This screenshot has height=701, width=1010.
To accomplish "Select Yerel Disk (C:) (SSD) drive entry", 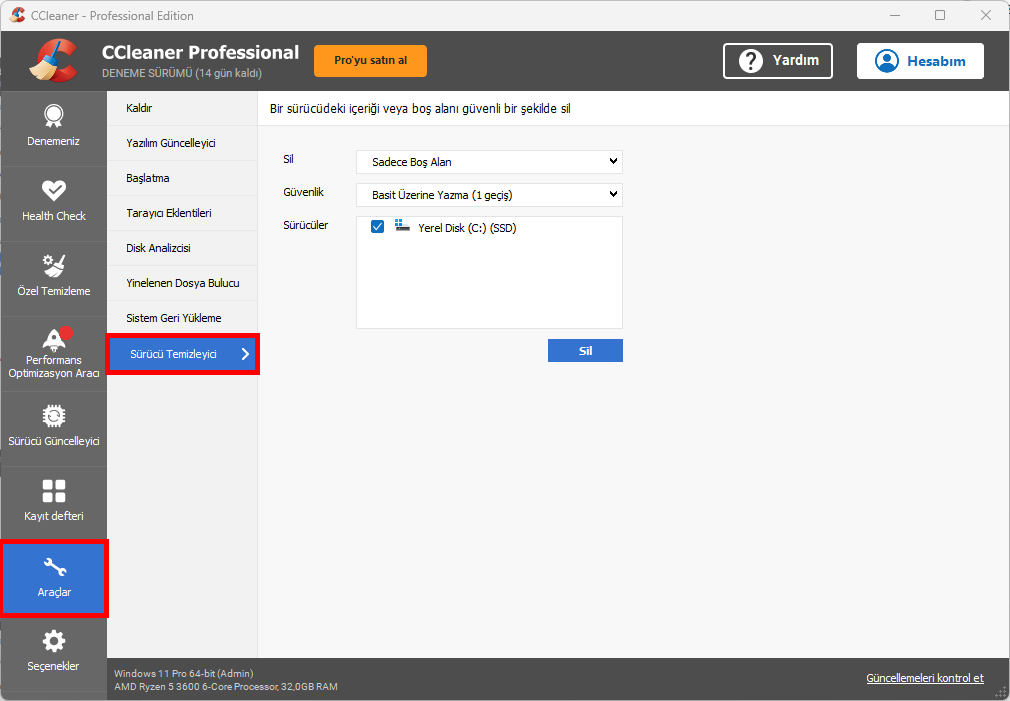I will click(466, 228).
